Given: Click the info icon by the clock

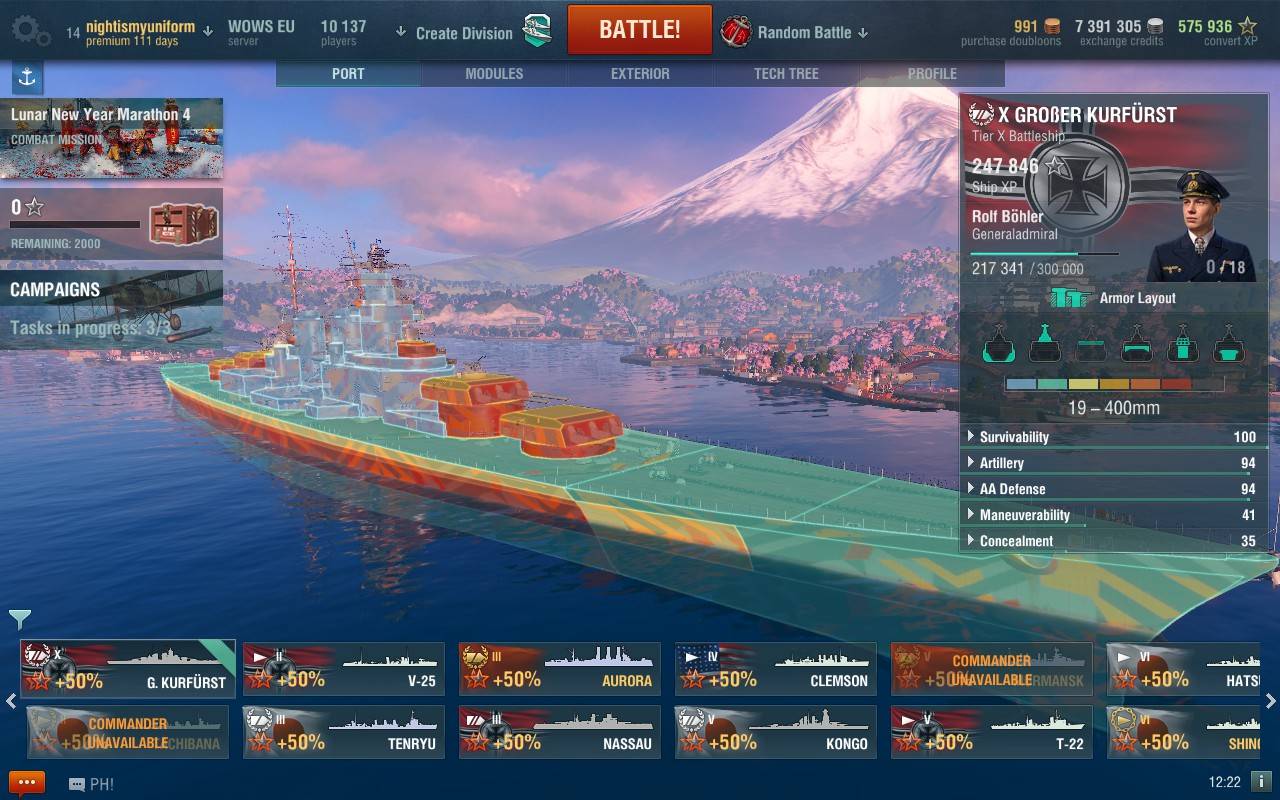Looking at the screenshot, I should [x=1261, y=782].
